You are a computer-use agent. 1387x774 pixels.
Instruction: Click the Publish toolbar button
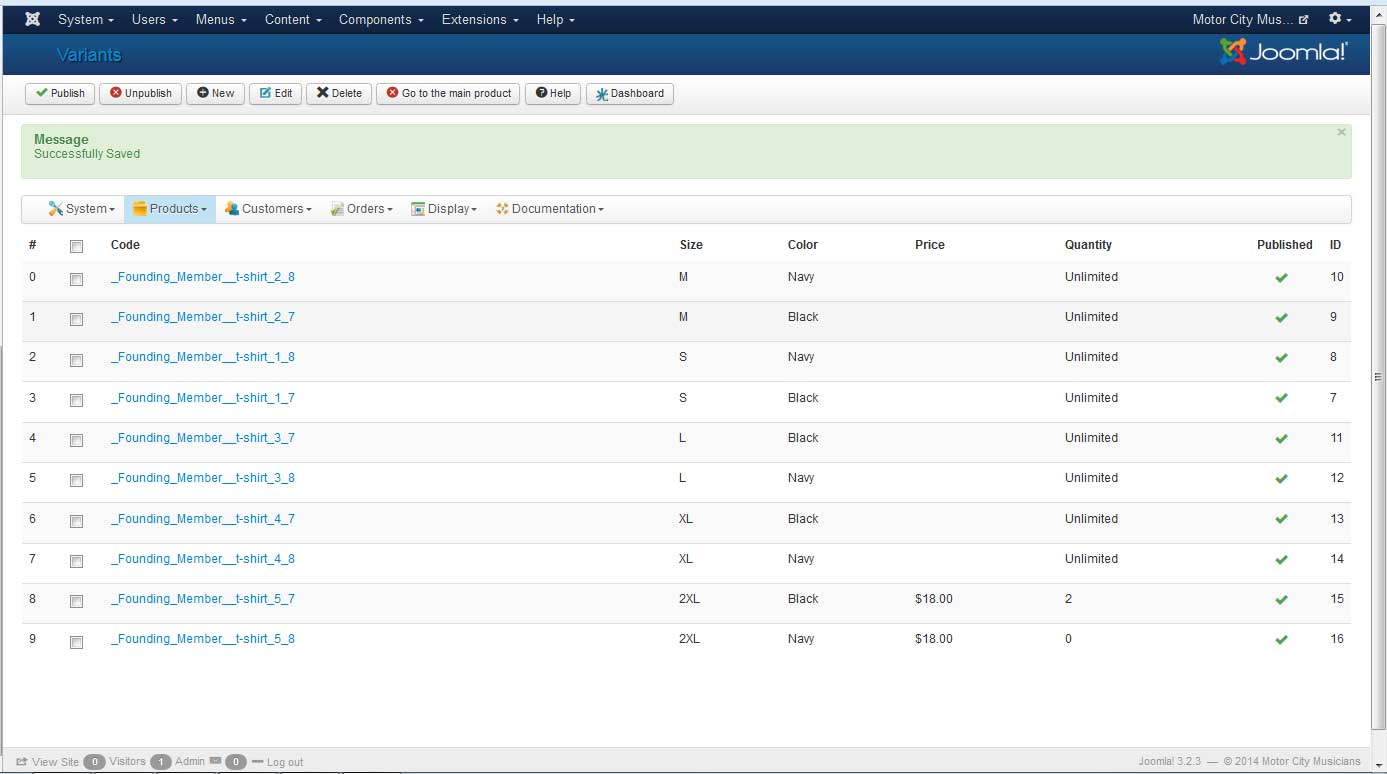60,93
